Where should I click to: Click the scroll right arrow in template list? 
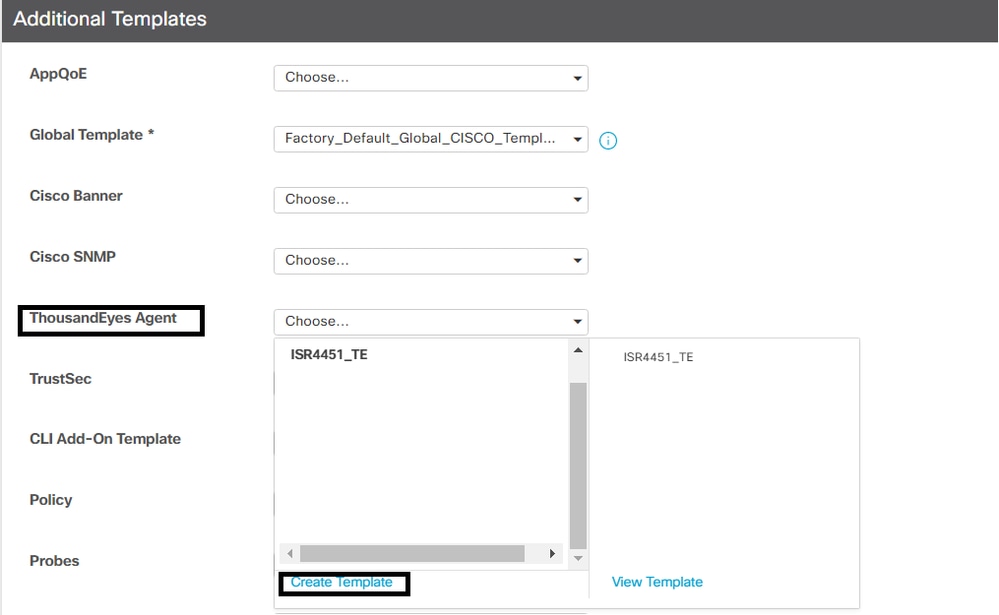coord(552,553)
